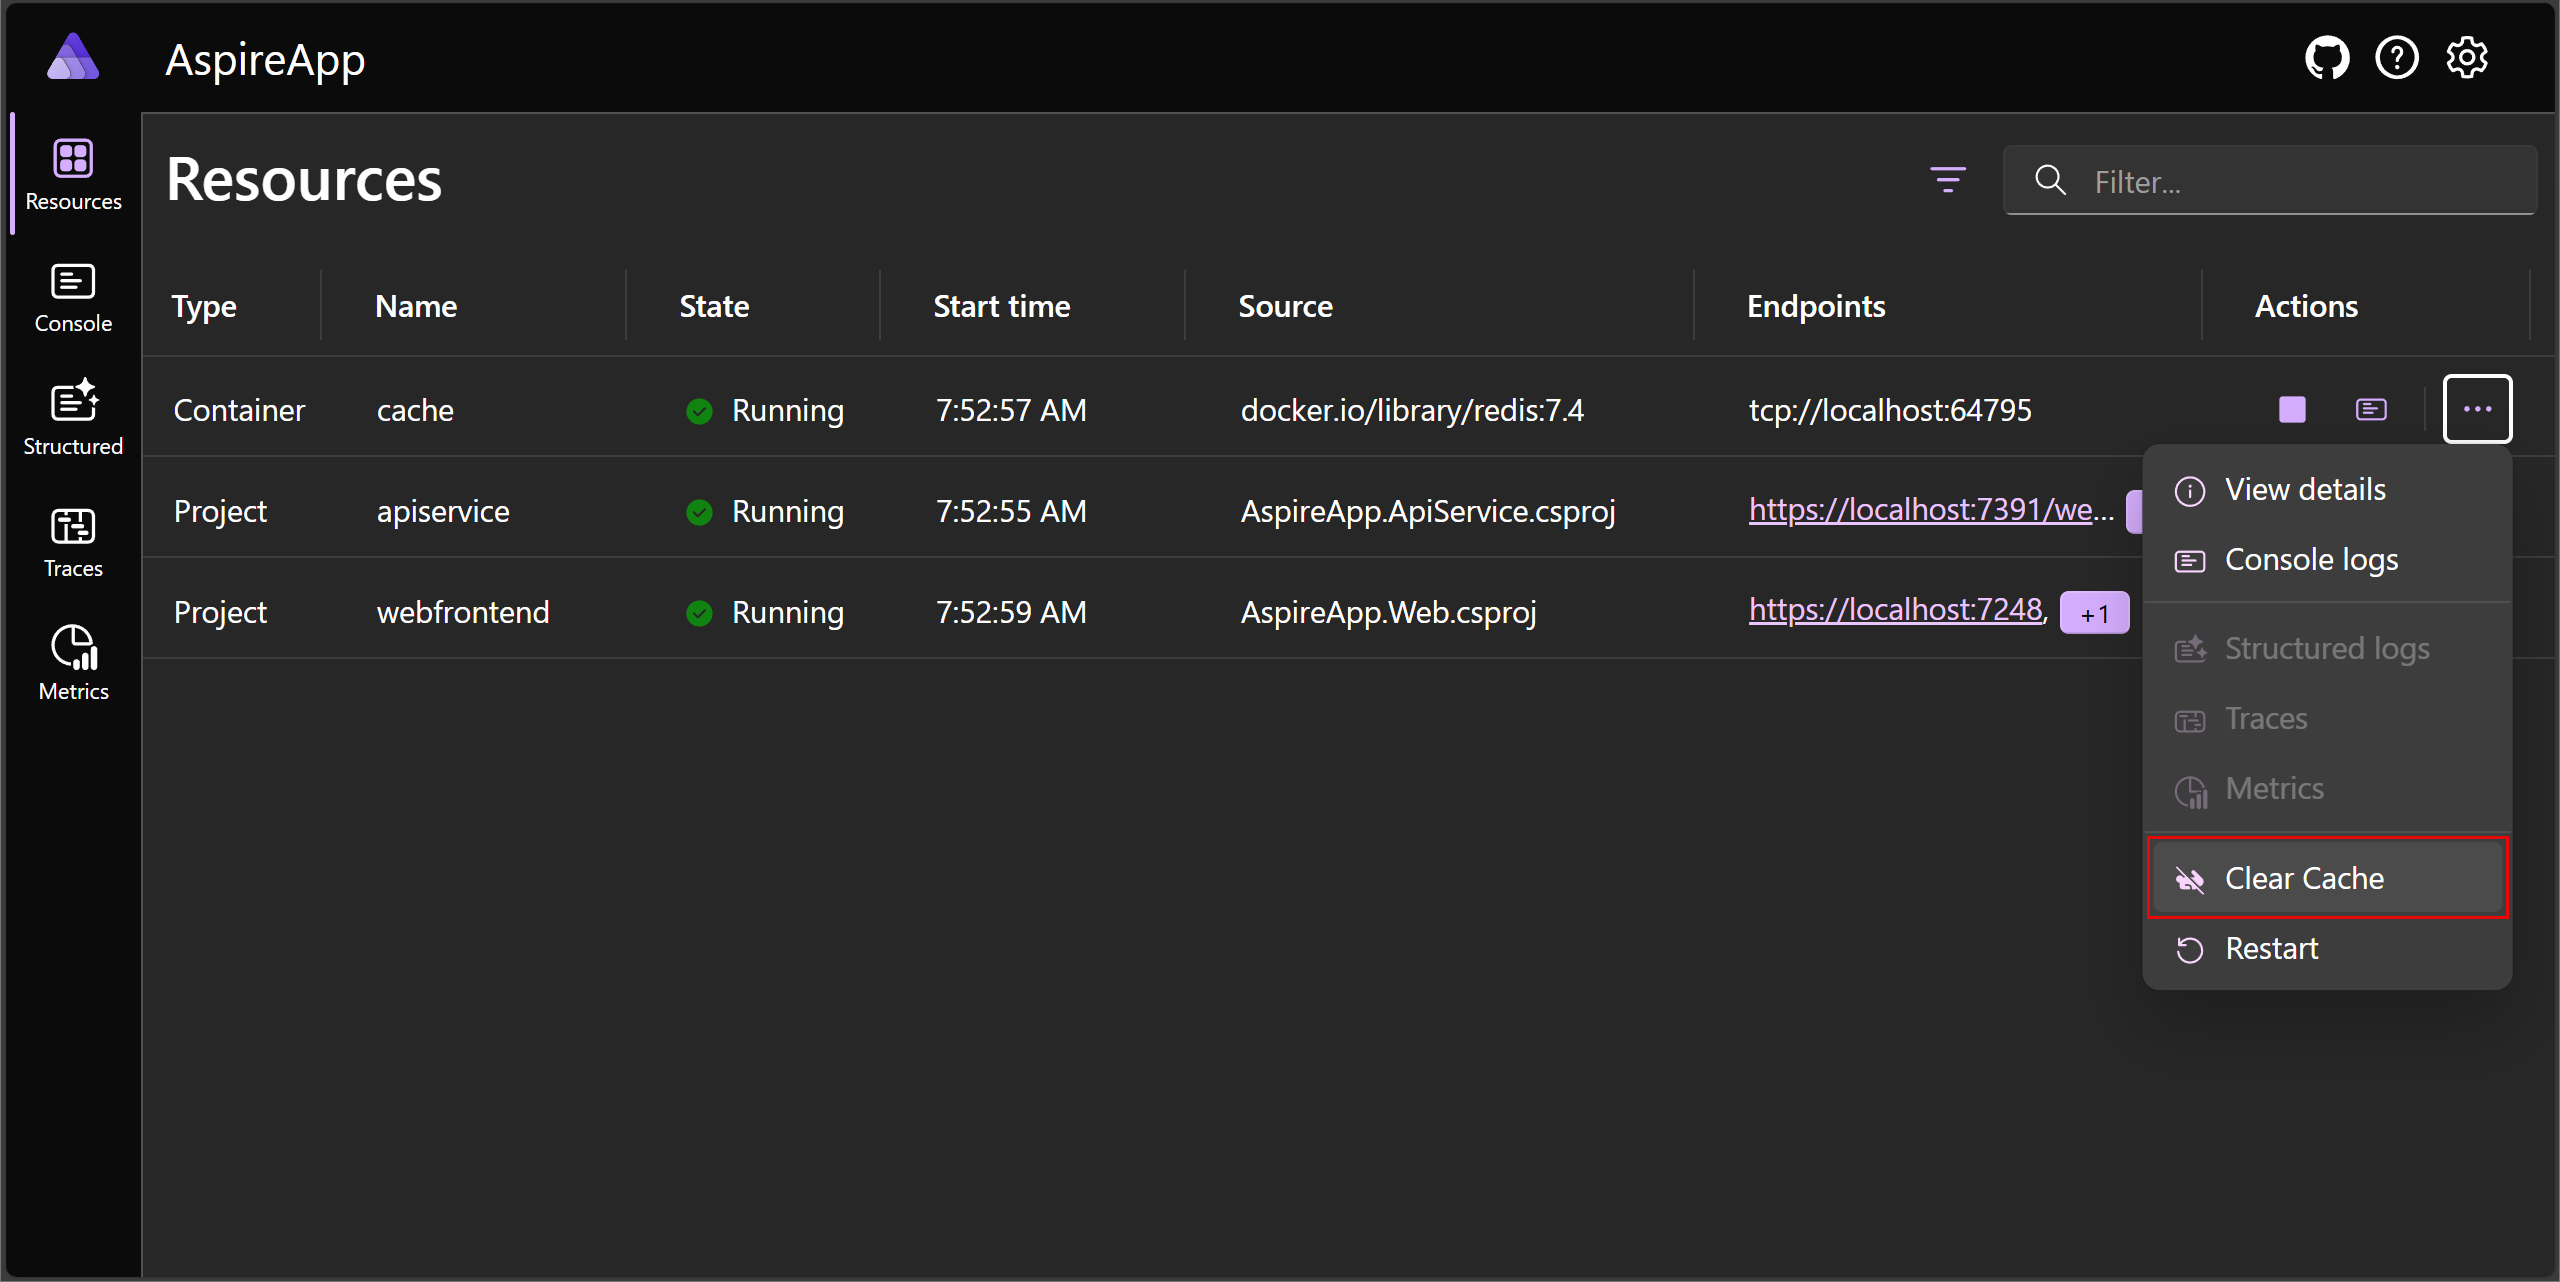This screenshot has height=1282, width=2560.
Task: Open the project's GitHub repository
Action: click(x=2328, y=57)
